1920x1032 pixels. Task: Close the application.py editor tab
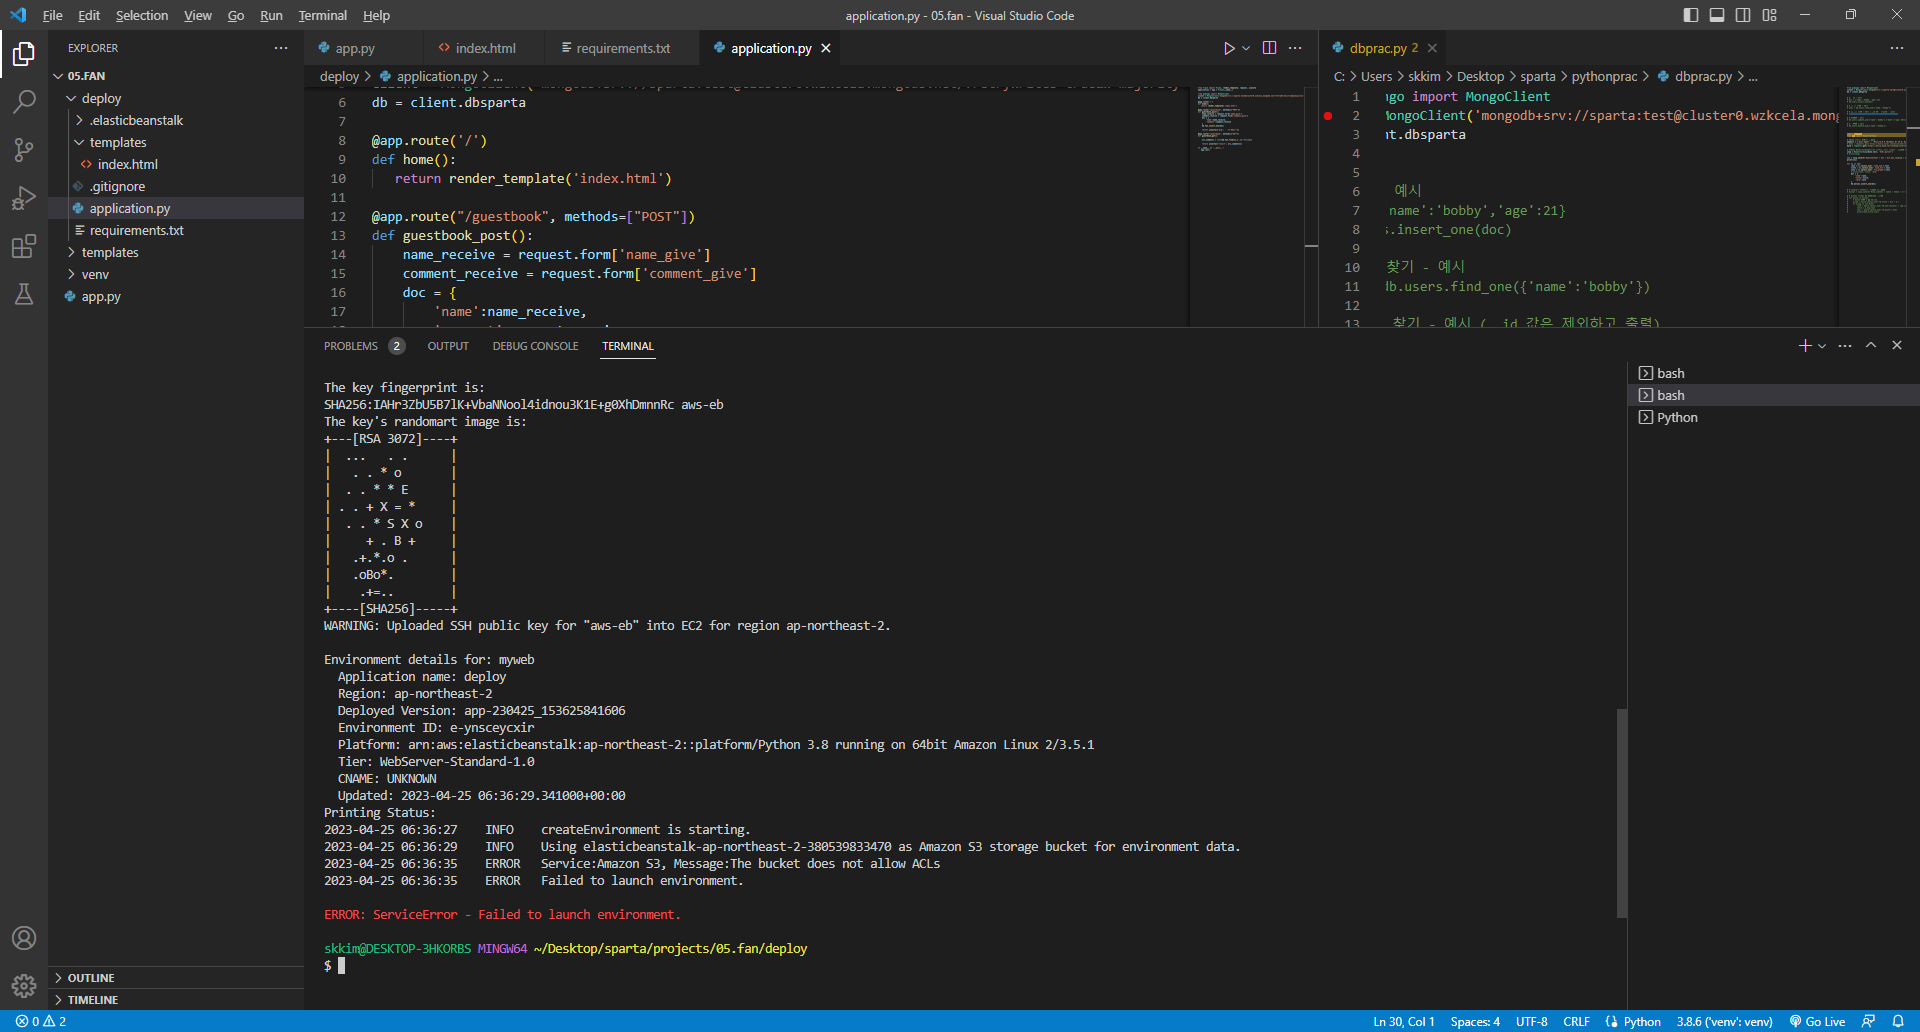[826, 48]
